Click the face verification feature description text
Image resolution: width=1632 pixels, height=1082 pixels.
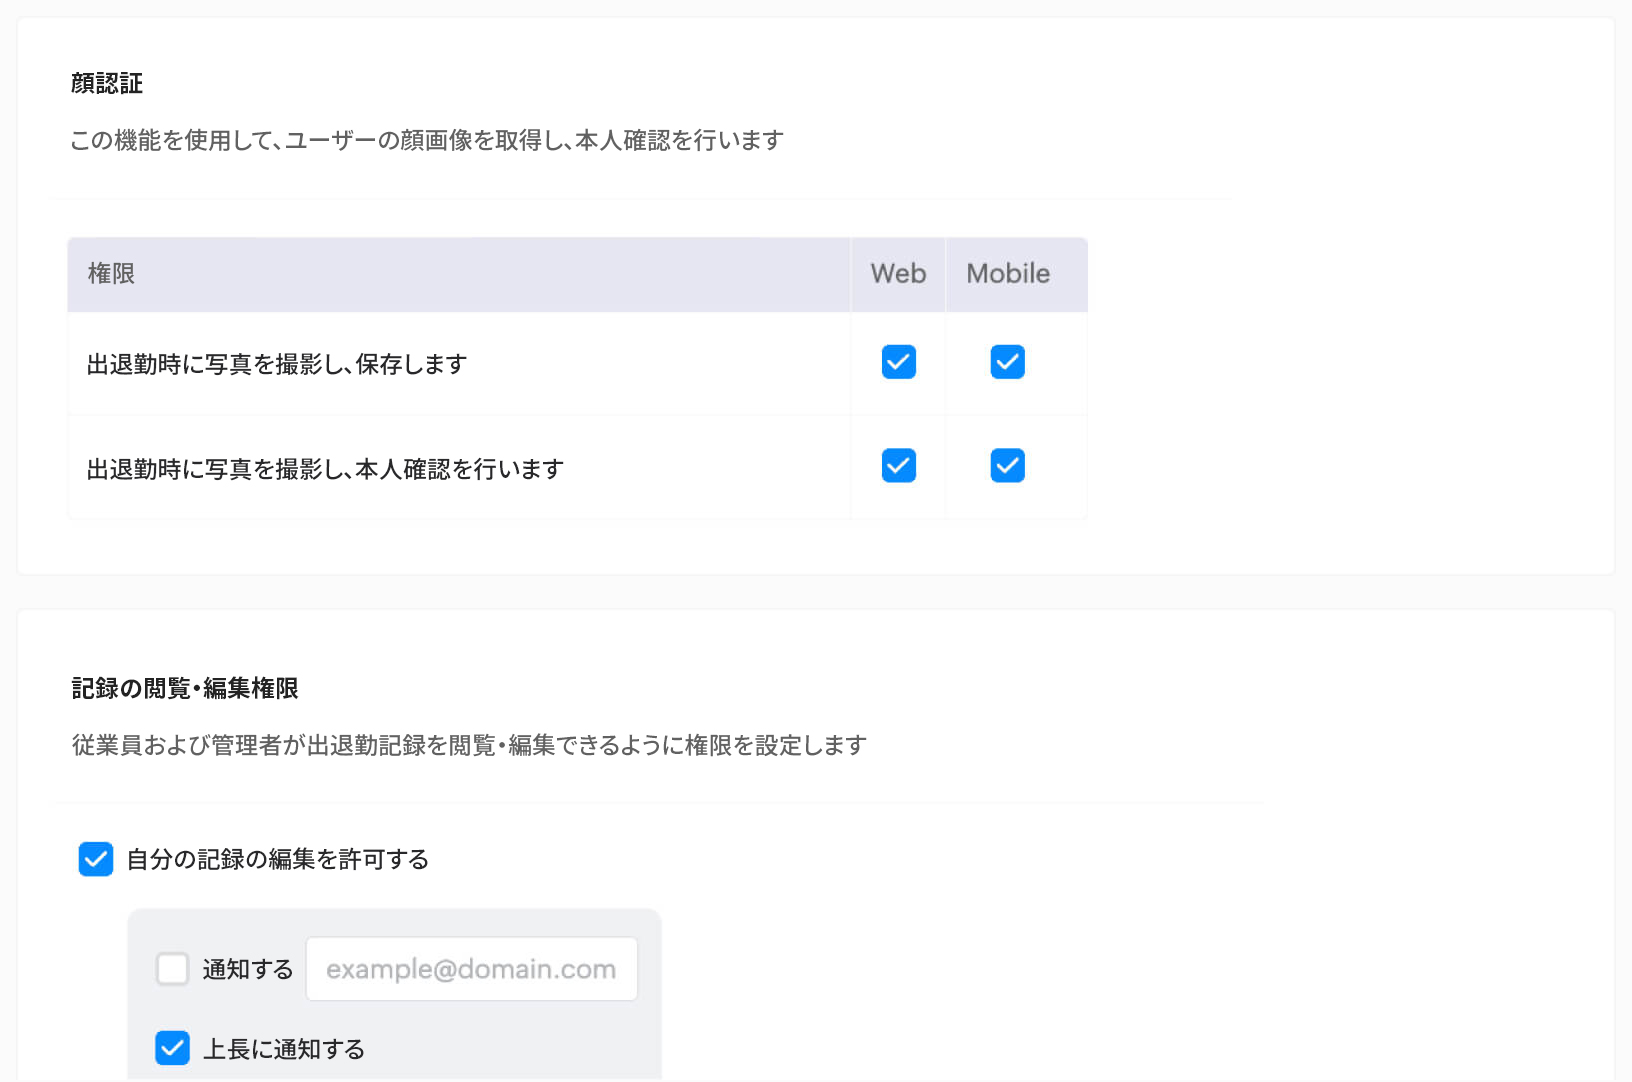coord(427,140)
